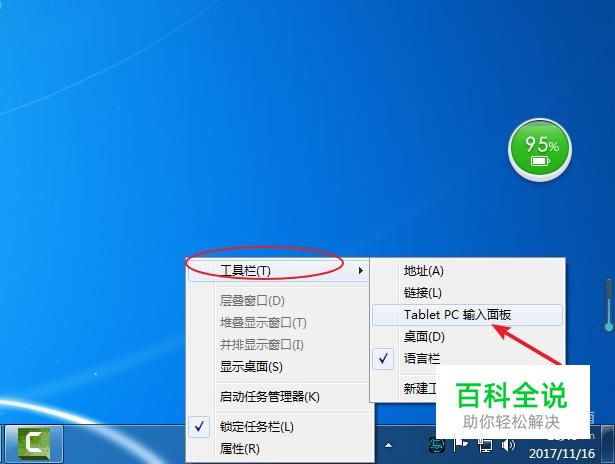Open 属性(R) from the context menu
Image resolution: width=615 pixels, height=464 pixels.
point(278,448)
